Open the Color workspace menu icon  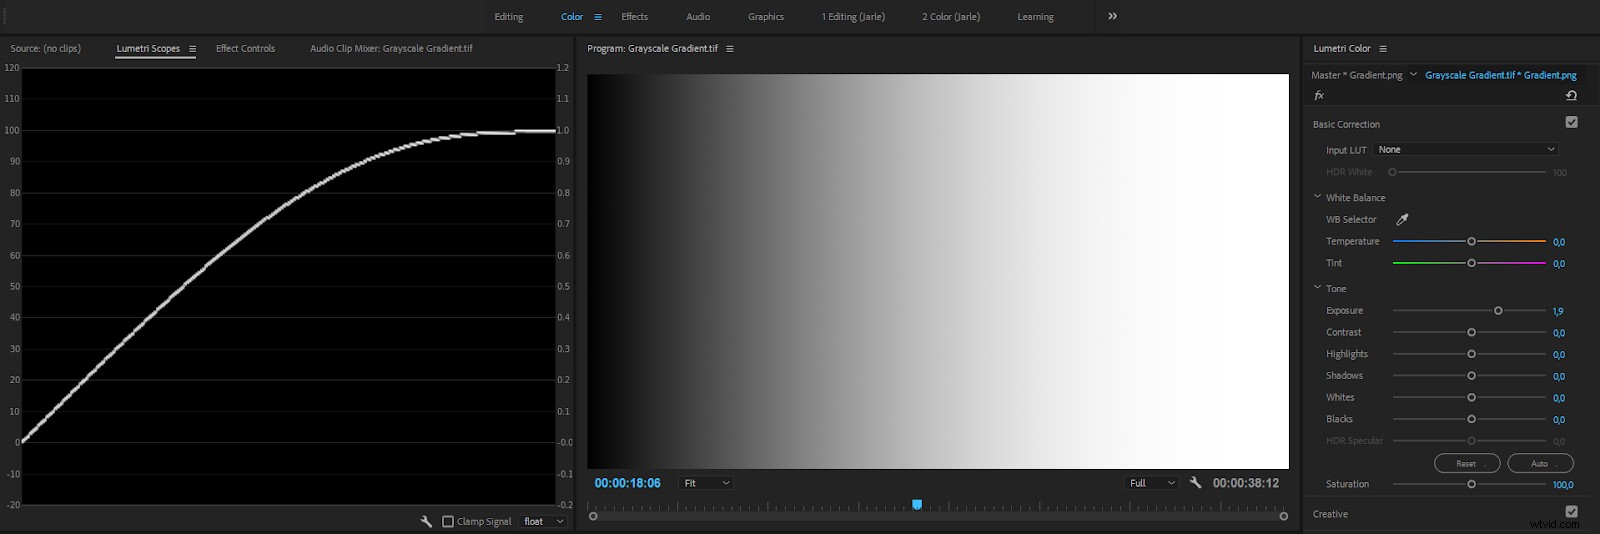point(598,17)
